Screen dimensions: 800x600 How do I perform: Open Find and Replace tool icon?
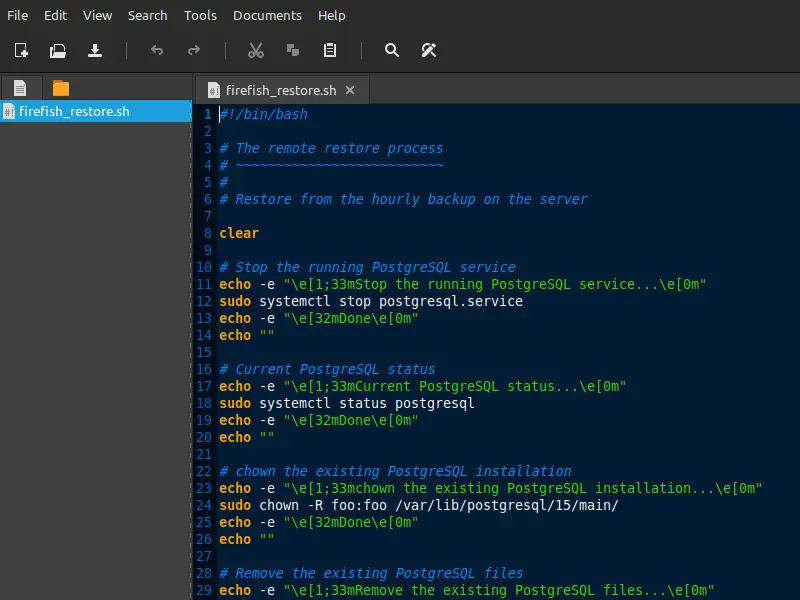(429, 50)
